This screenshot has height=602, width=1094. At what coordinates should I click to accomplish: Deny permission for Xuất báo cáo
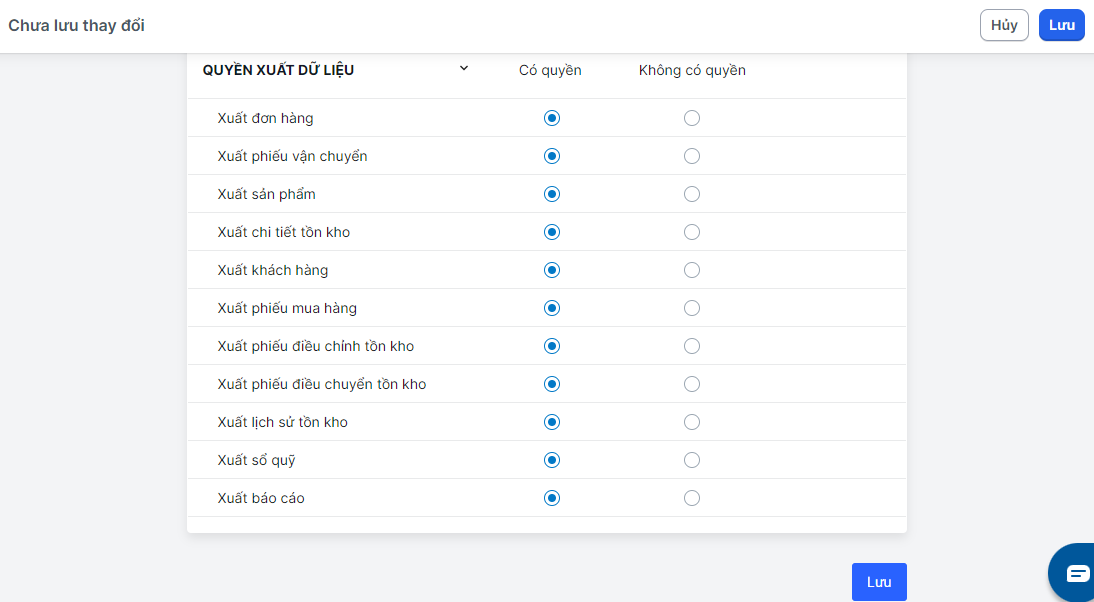click(692, 498)
